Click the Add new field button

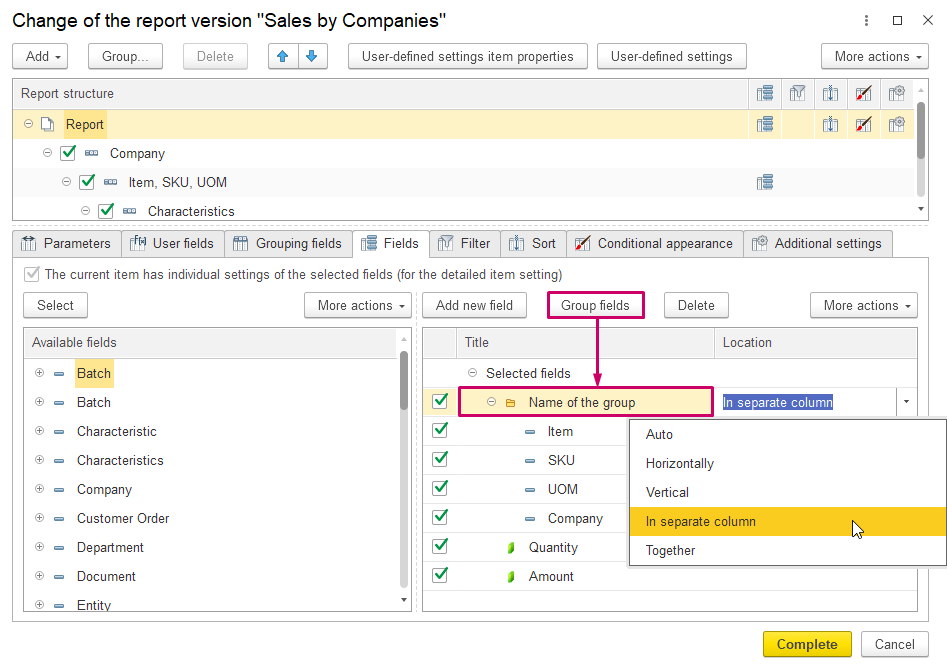click(x=474, y=305)
